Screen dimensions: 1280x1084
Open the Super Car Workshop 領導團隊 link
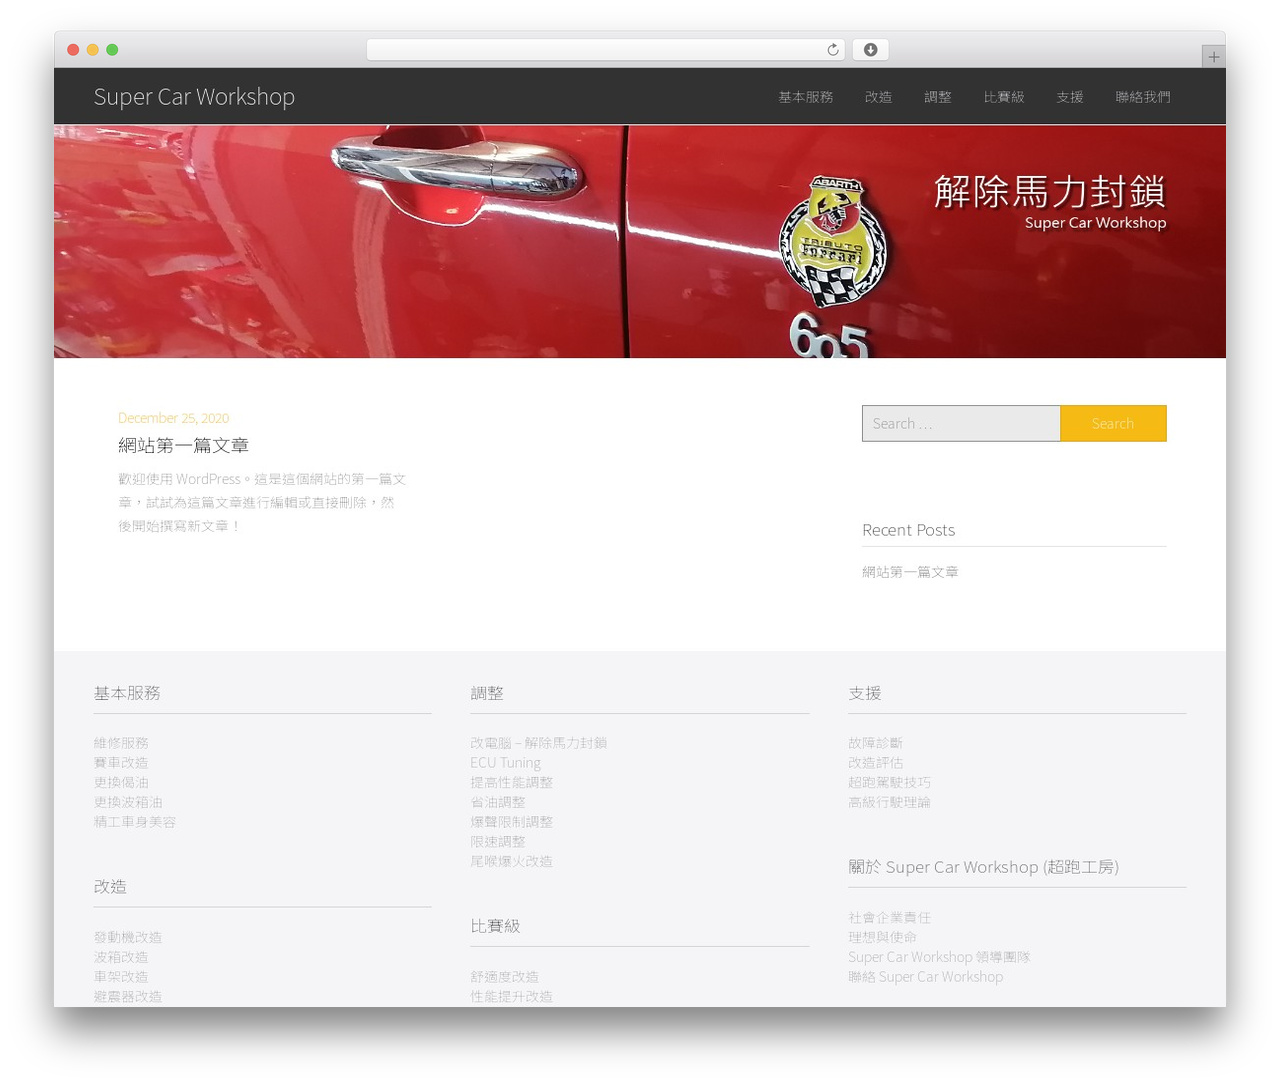click(939, 957)
